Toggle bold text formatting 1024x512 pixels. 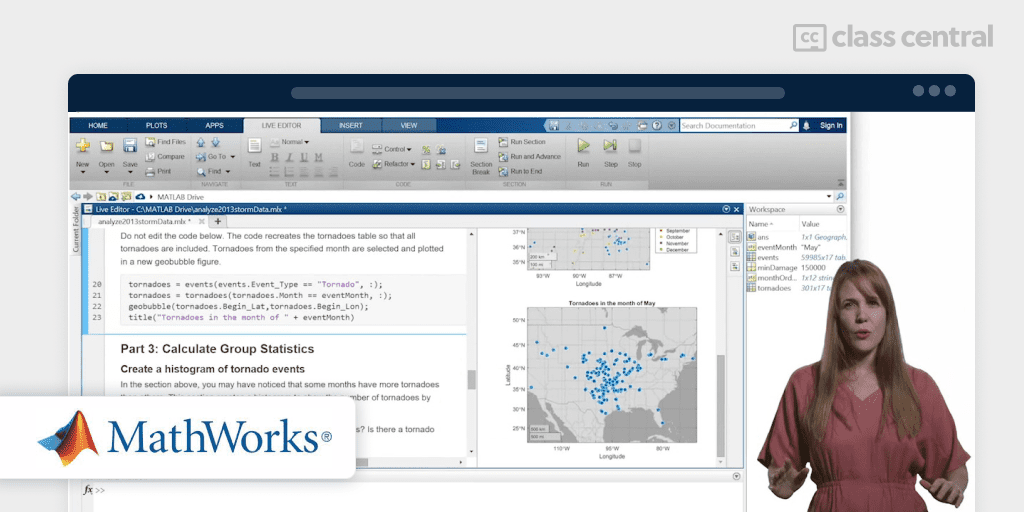click(x=275, y=157)
